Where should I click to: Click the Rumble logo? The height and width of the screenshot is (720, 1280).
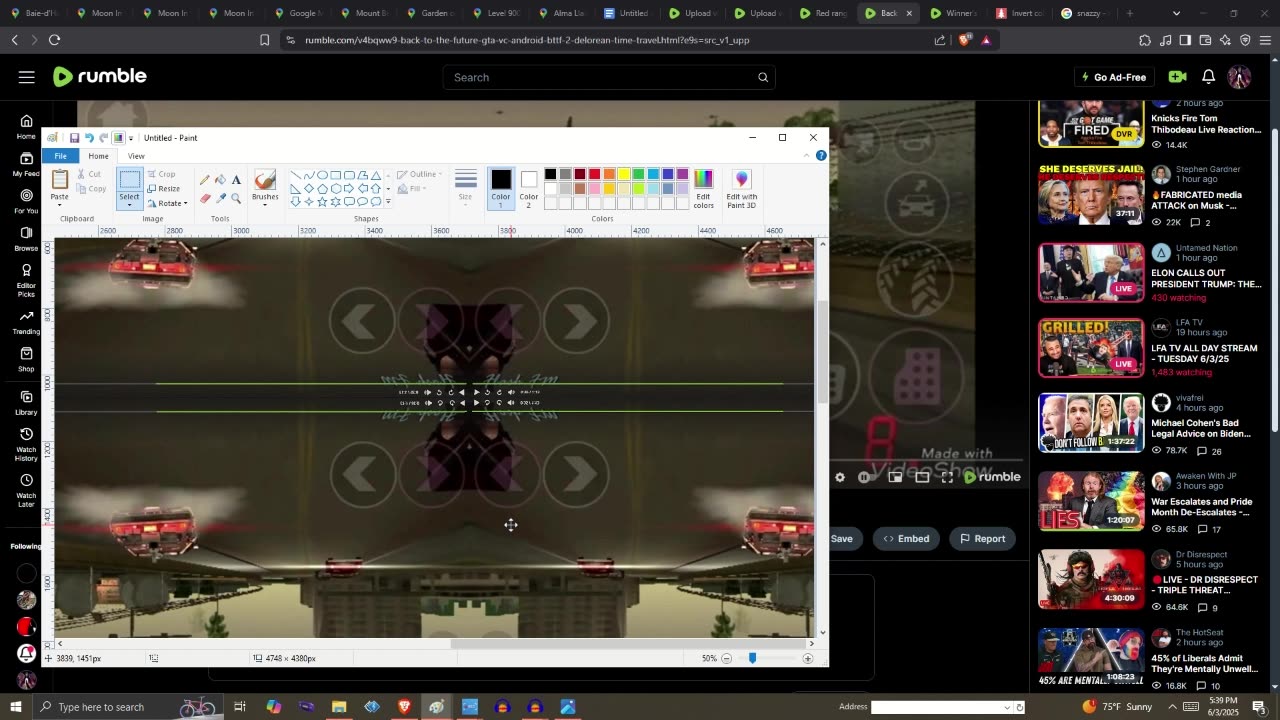click(x=100, y=77)
